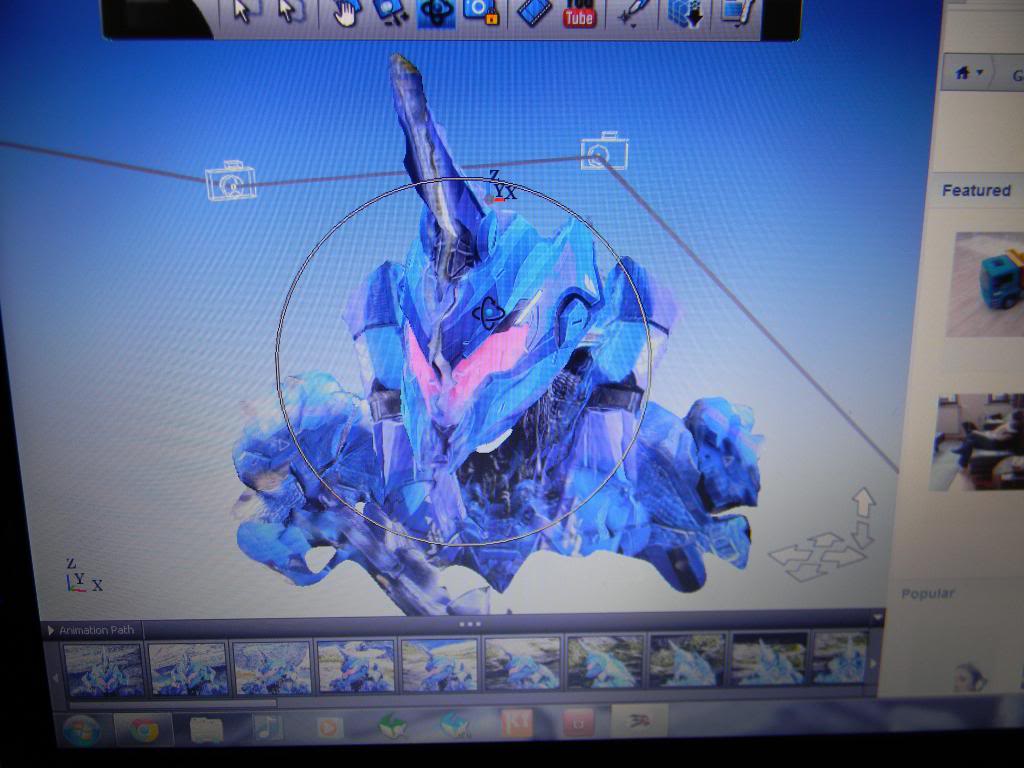
Task: Open the film strip animation tool
Action: 534,13
